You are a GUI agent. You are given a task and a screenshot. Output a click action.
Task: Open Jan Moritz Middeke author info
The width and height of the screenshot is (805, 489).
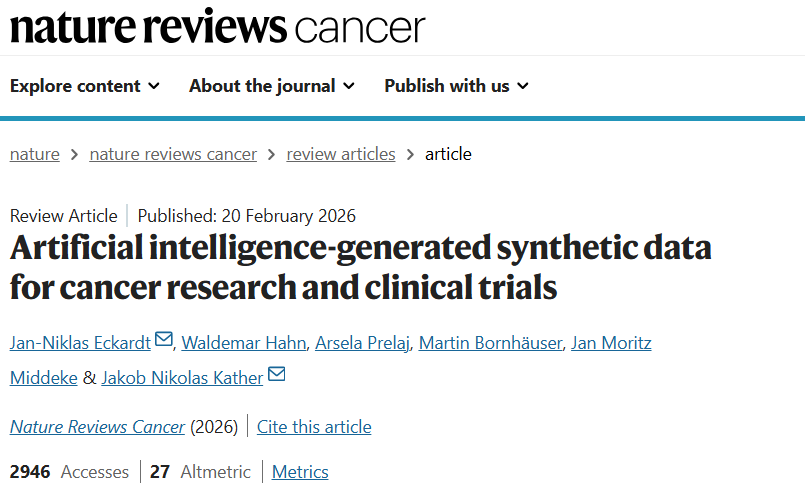(612, 343)
